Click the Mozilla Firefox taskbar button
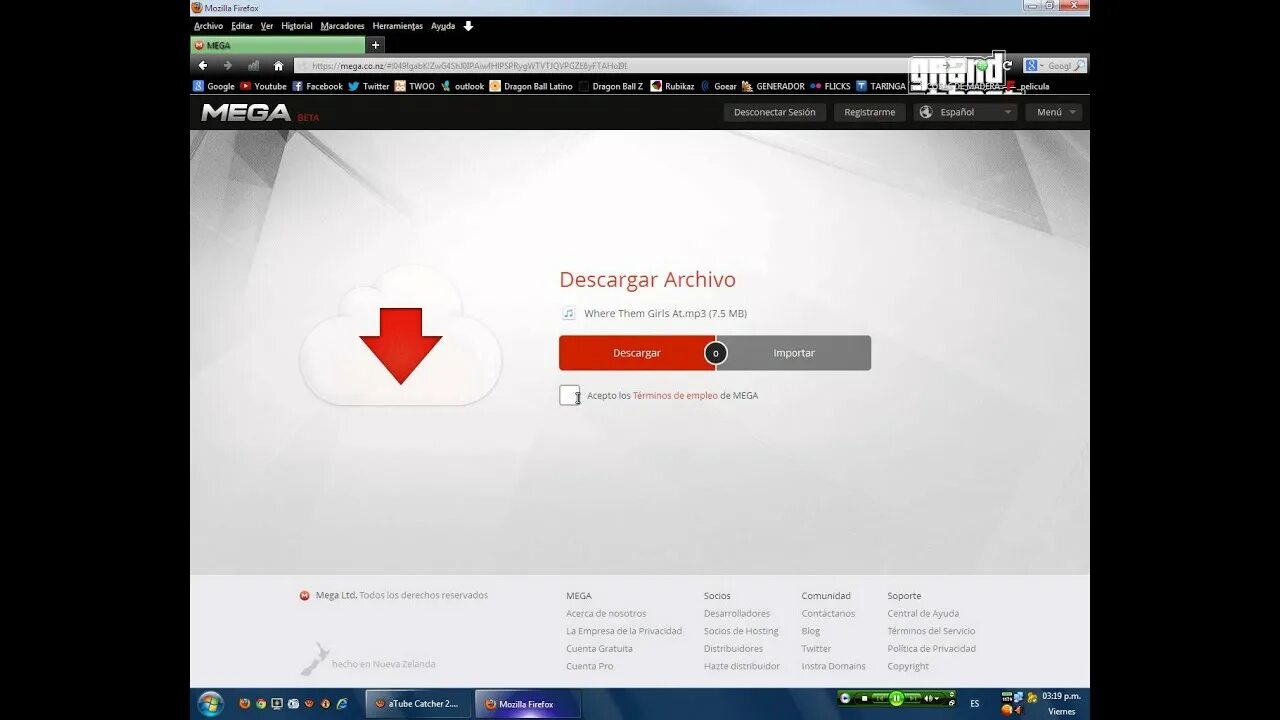This screenshot has height=720, width=1280. click(x=526, y=704)
